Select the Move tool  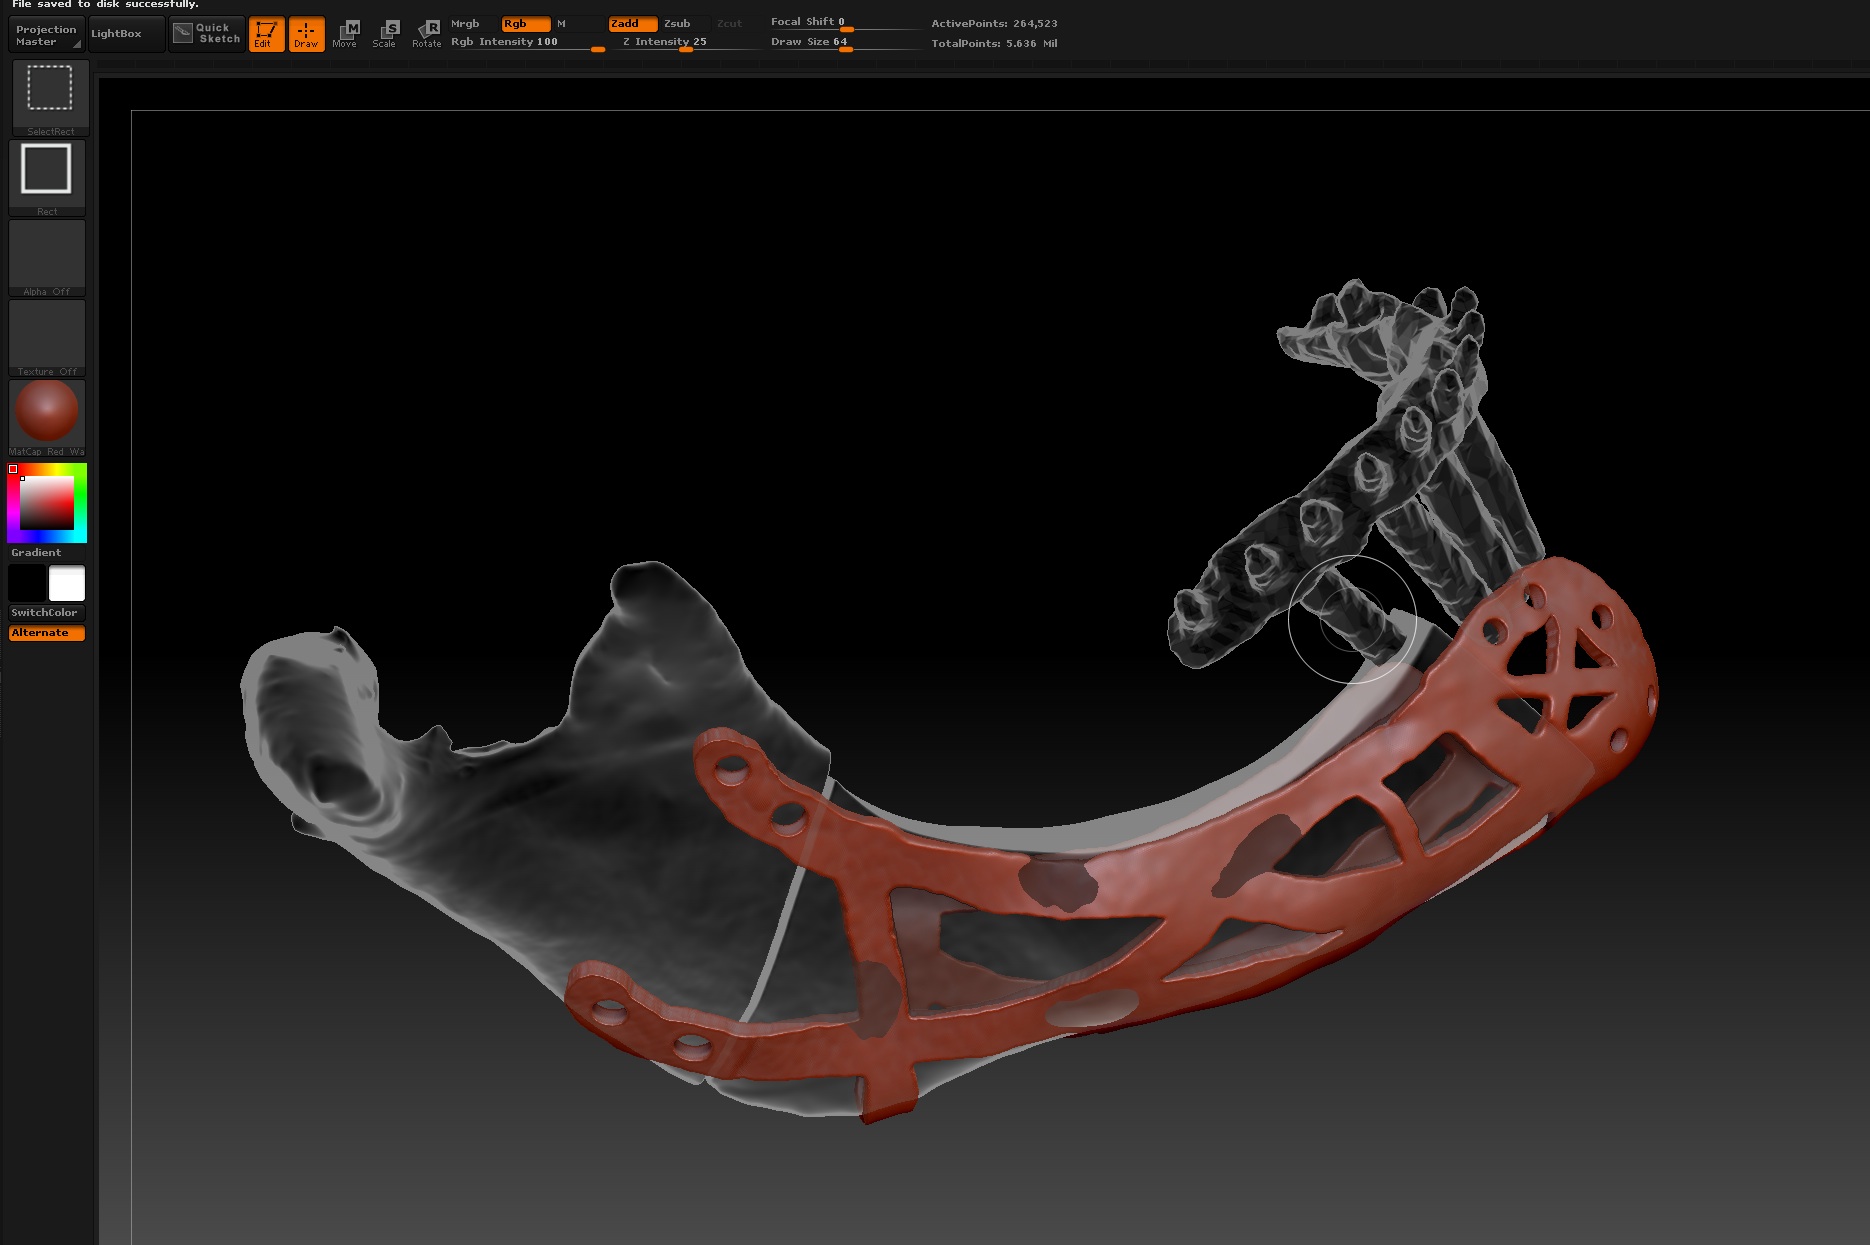(345, 34)
